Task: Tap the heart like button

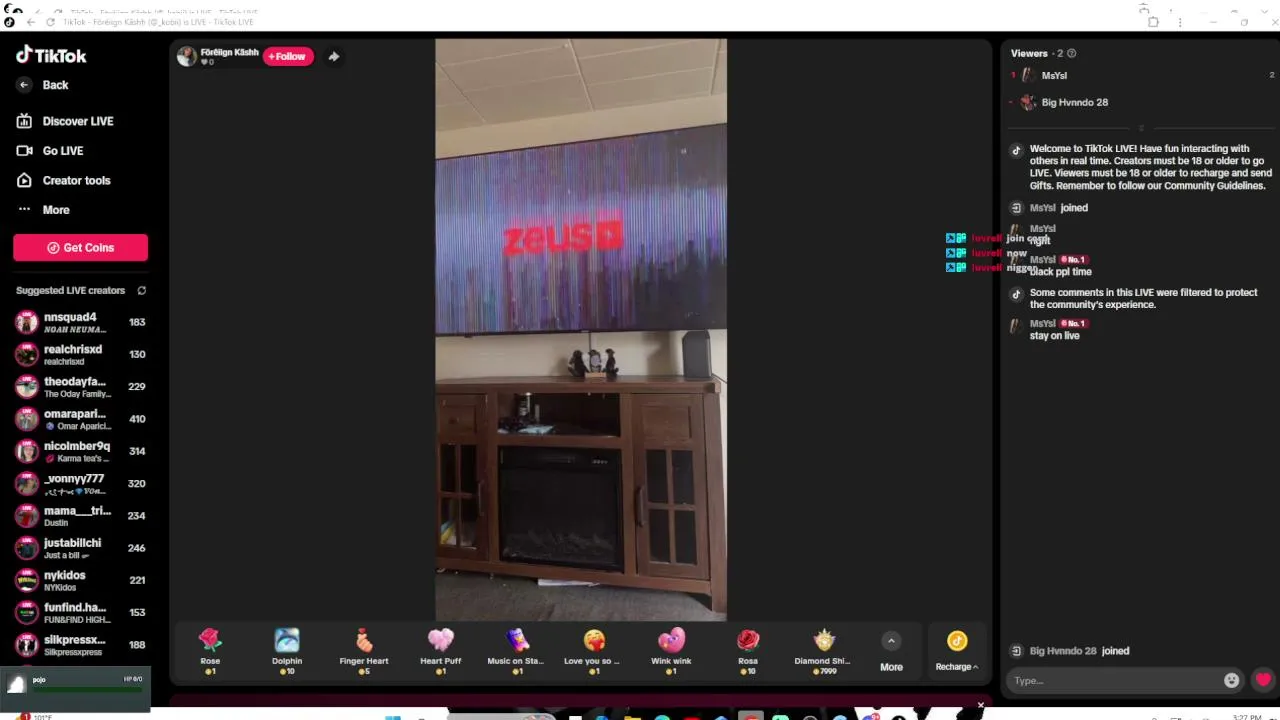Action: point(1263,680)
